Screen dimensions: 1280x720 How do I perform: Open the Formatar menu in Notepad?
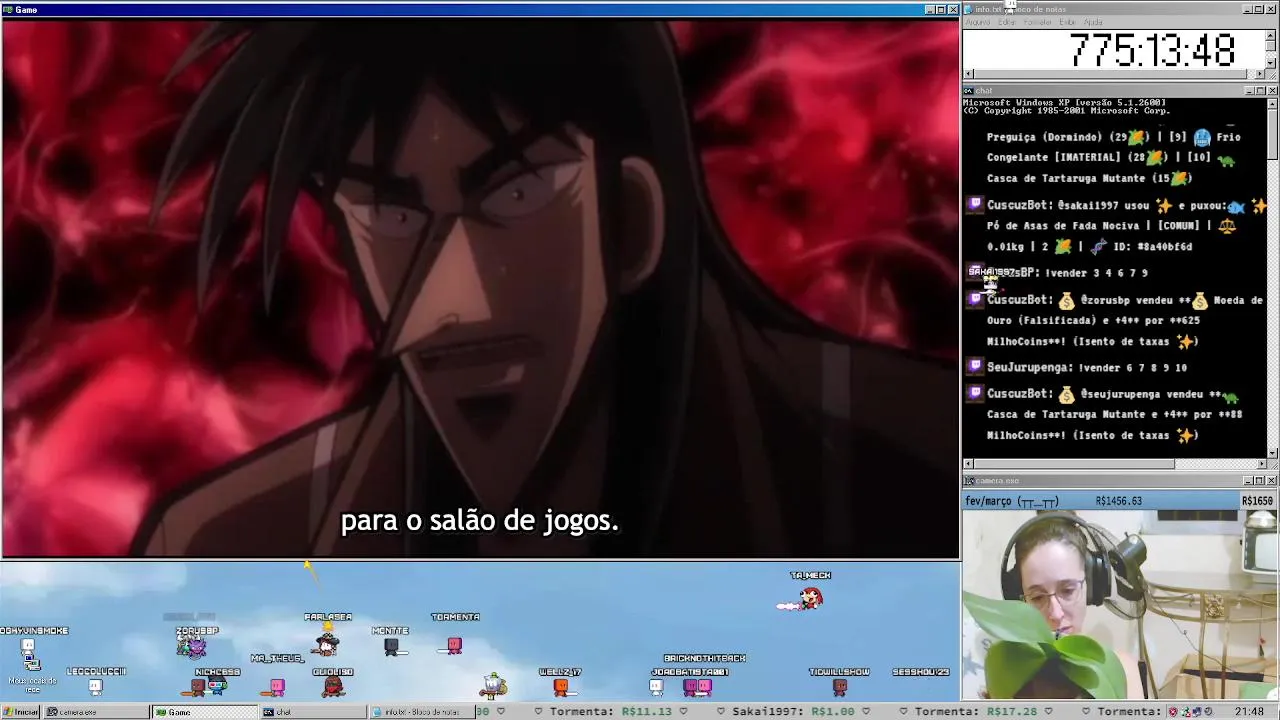click(x=1038, y=22)
